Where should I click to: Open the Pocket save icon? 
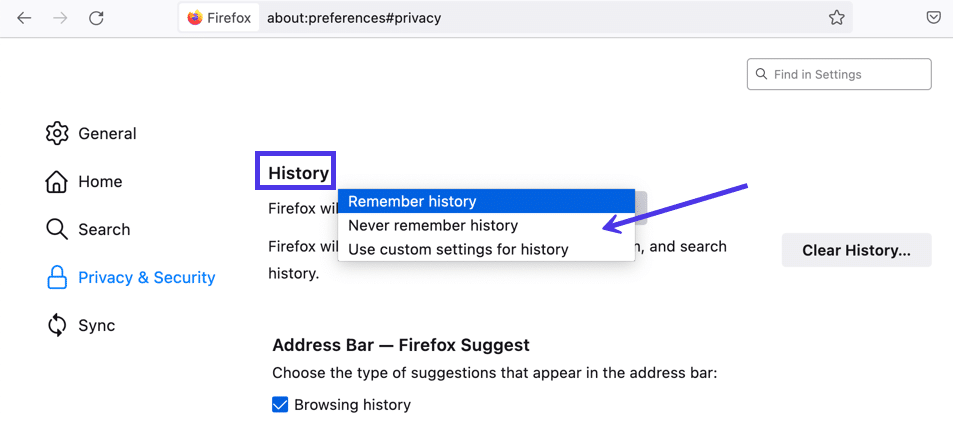click(932, 18)
